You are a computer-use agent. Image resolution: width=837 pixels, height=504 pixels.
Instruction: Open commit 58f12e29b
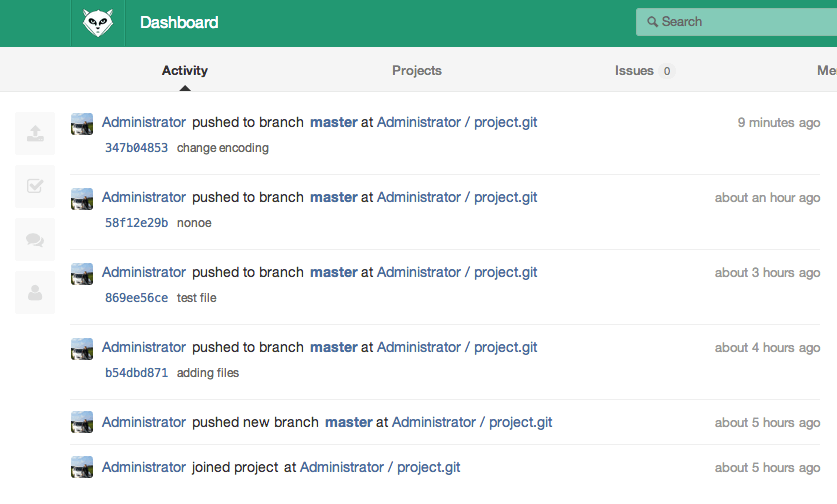point(136,223)
